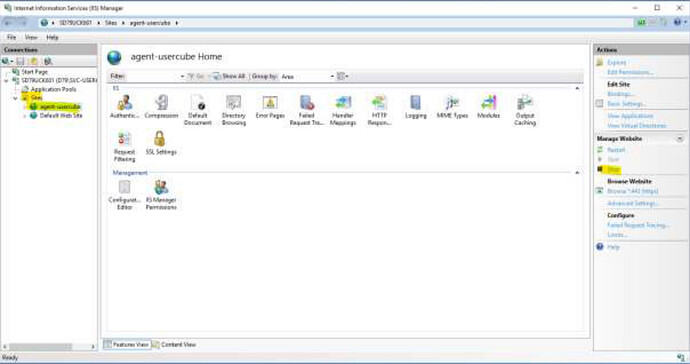The width and height of the screenshot is (690, 364).
Task: Click View Applications link
Action: (x=630, y=116)
